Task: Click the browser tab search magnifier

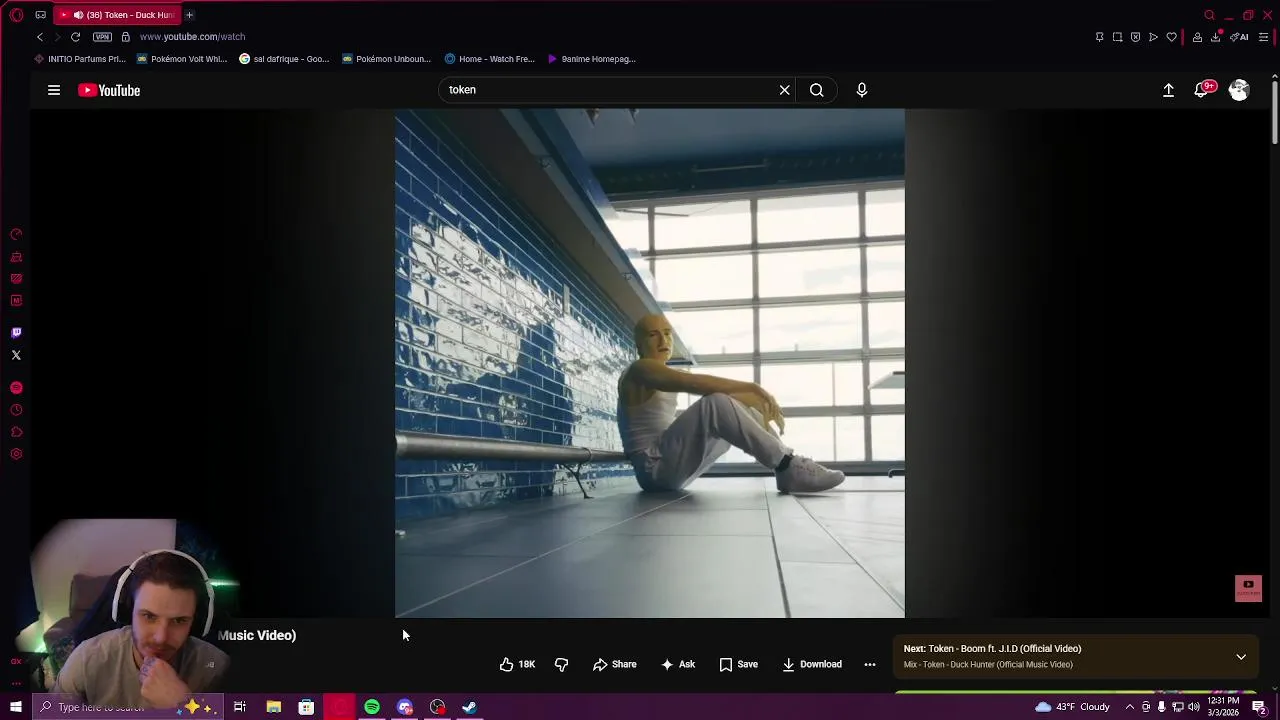Action: pos(1209,15)
